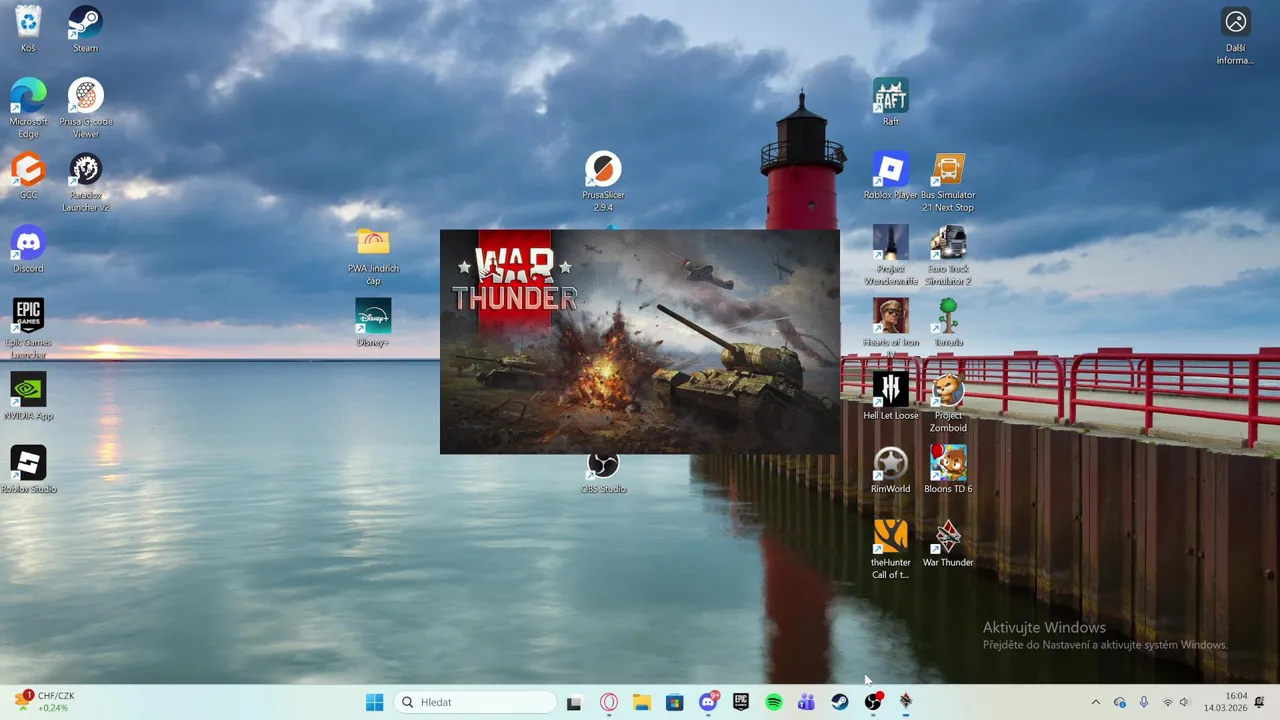Open the Epic Games taskbar icon
Image resolution: width=1280 pixels, height=720 pixels.
(741, 702)
